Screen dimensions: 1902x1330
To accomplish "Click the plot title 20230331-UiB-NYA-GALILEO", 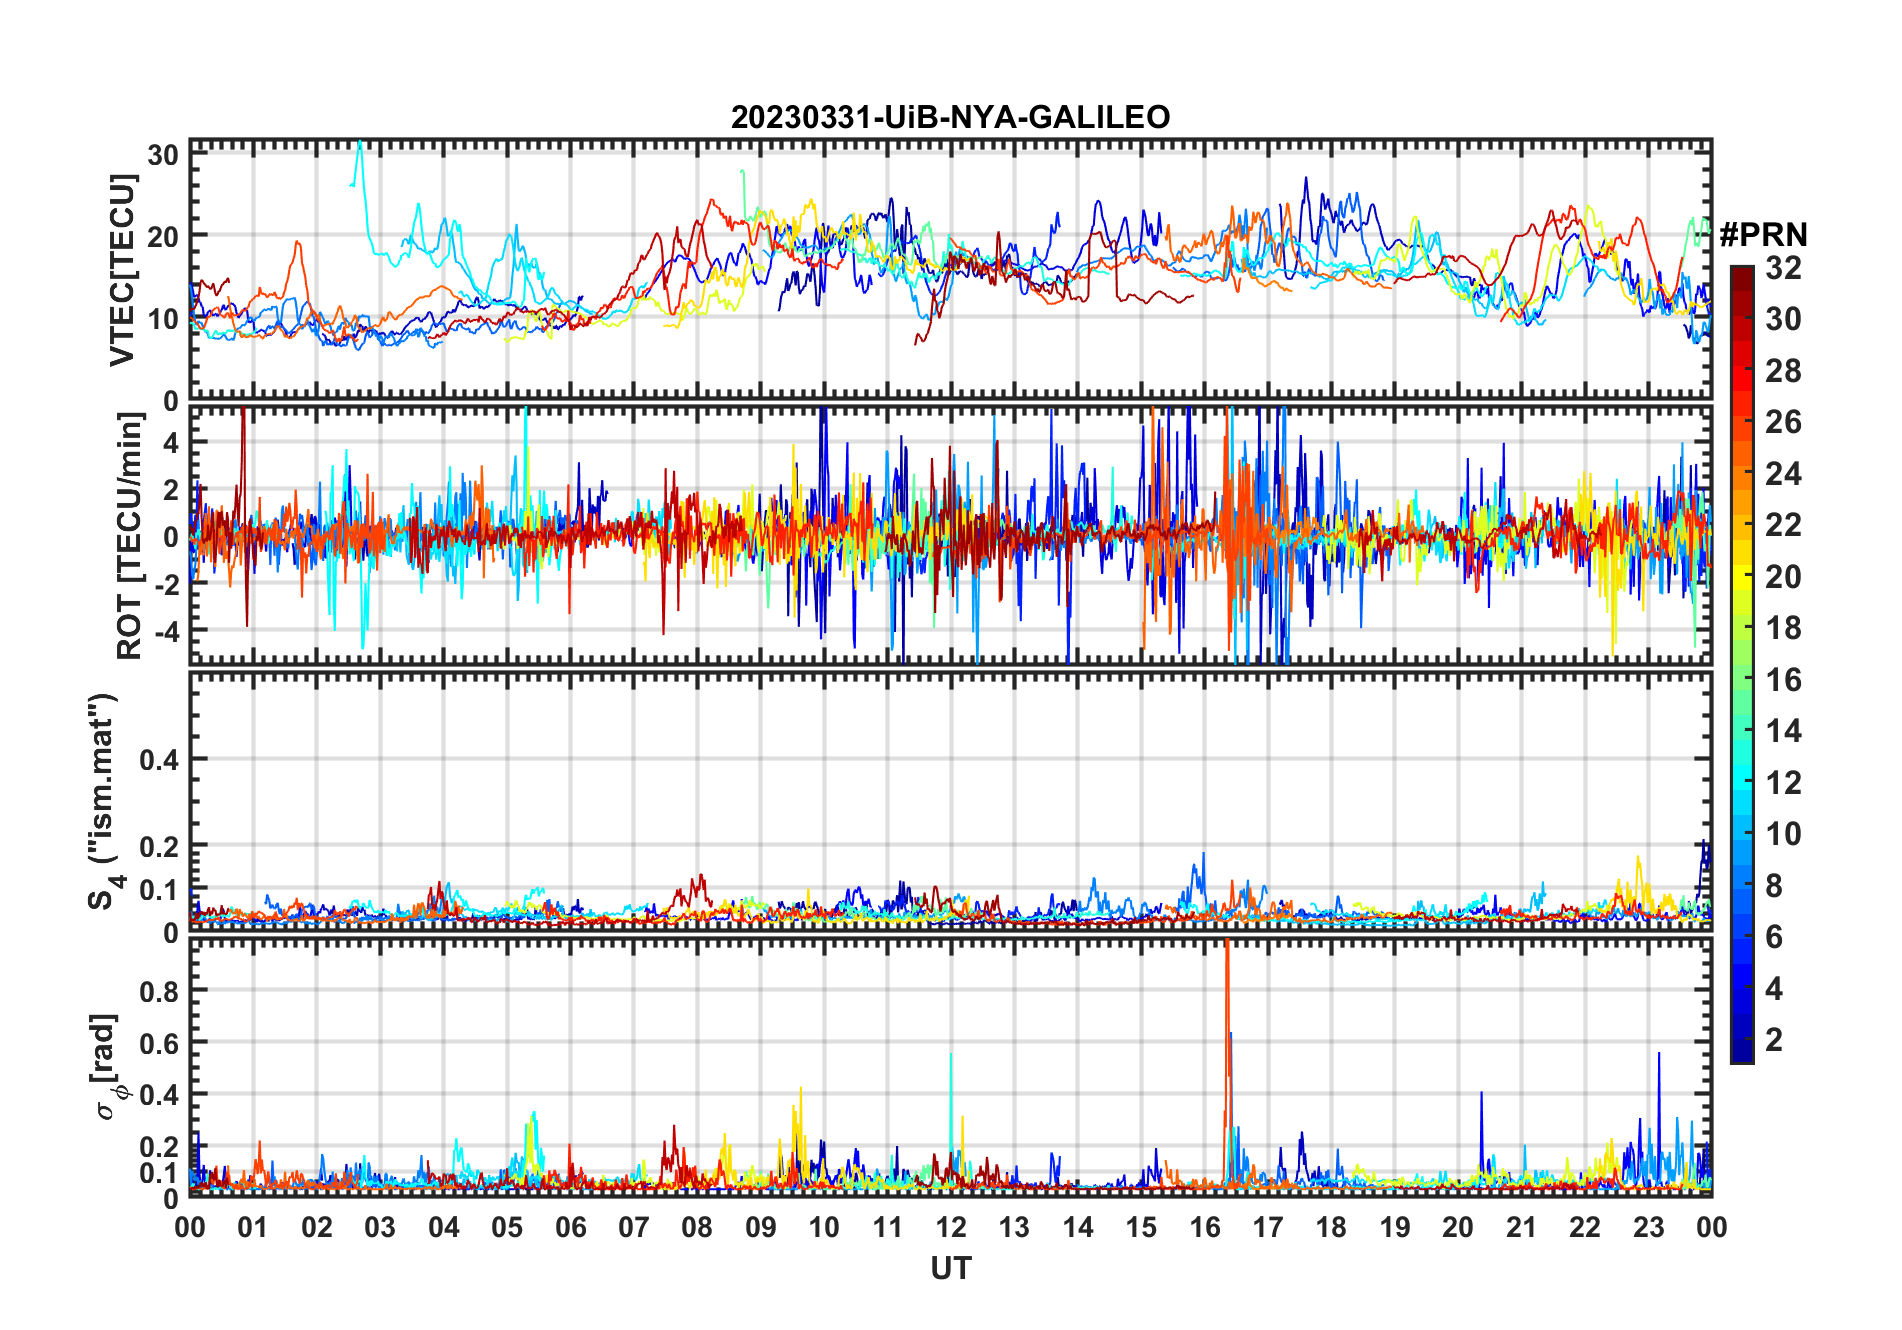I will pyautogui.click(x=950, y=117).
